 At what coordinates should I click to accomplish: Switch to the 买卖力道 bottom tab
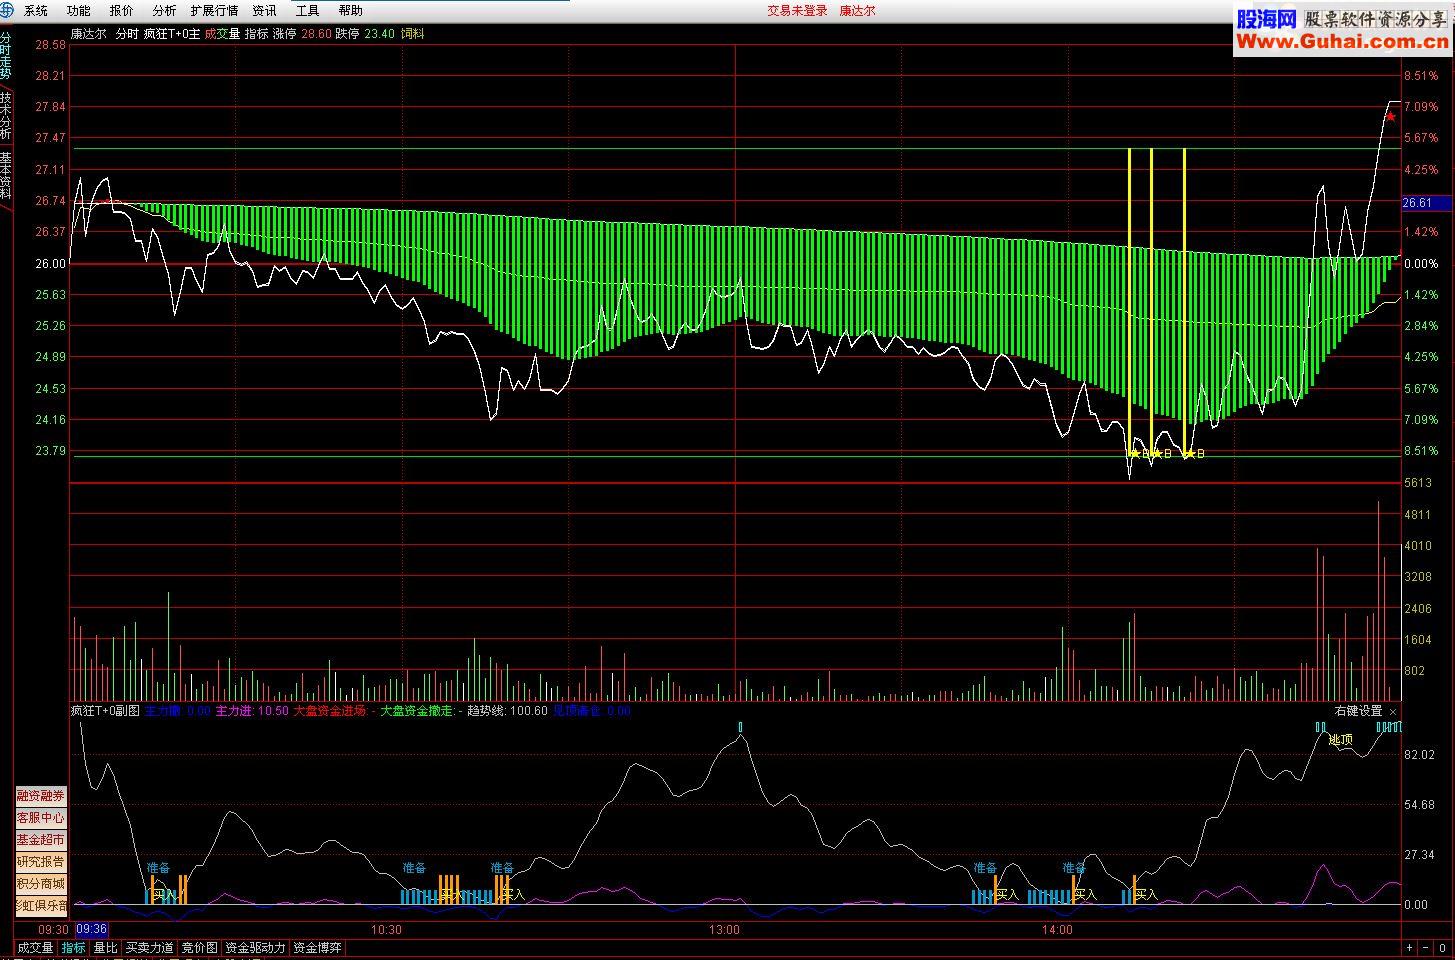[x=149, y=948]
